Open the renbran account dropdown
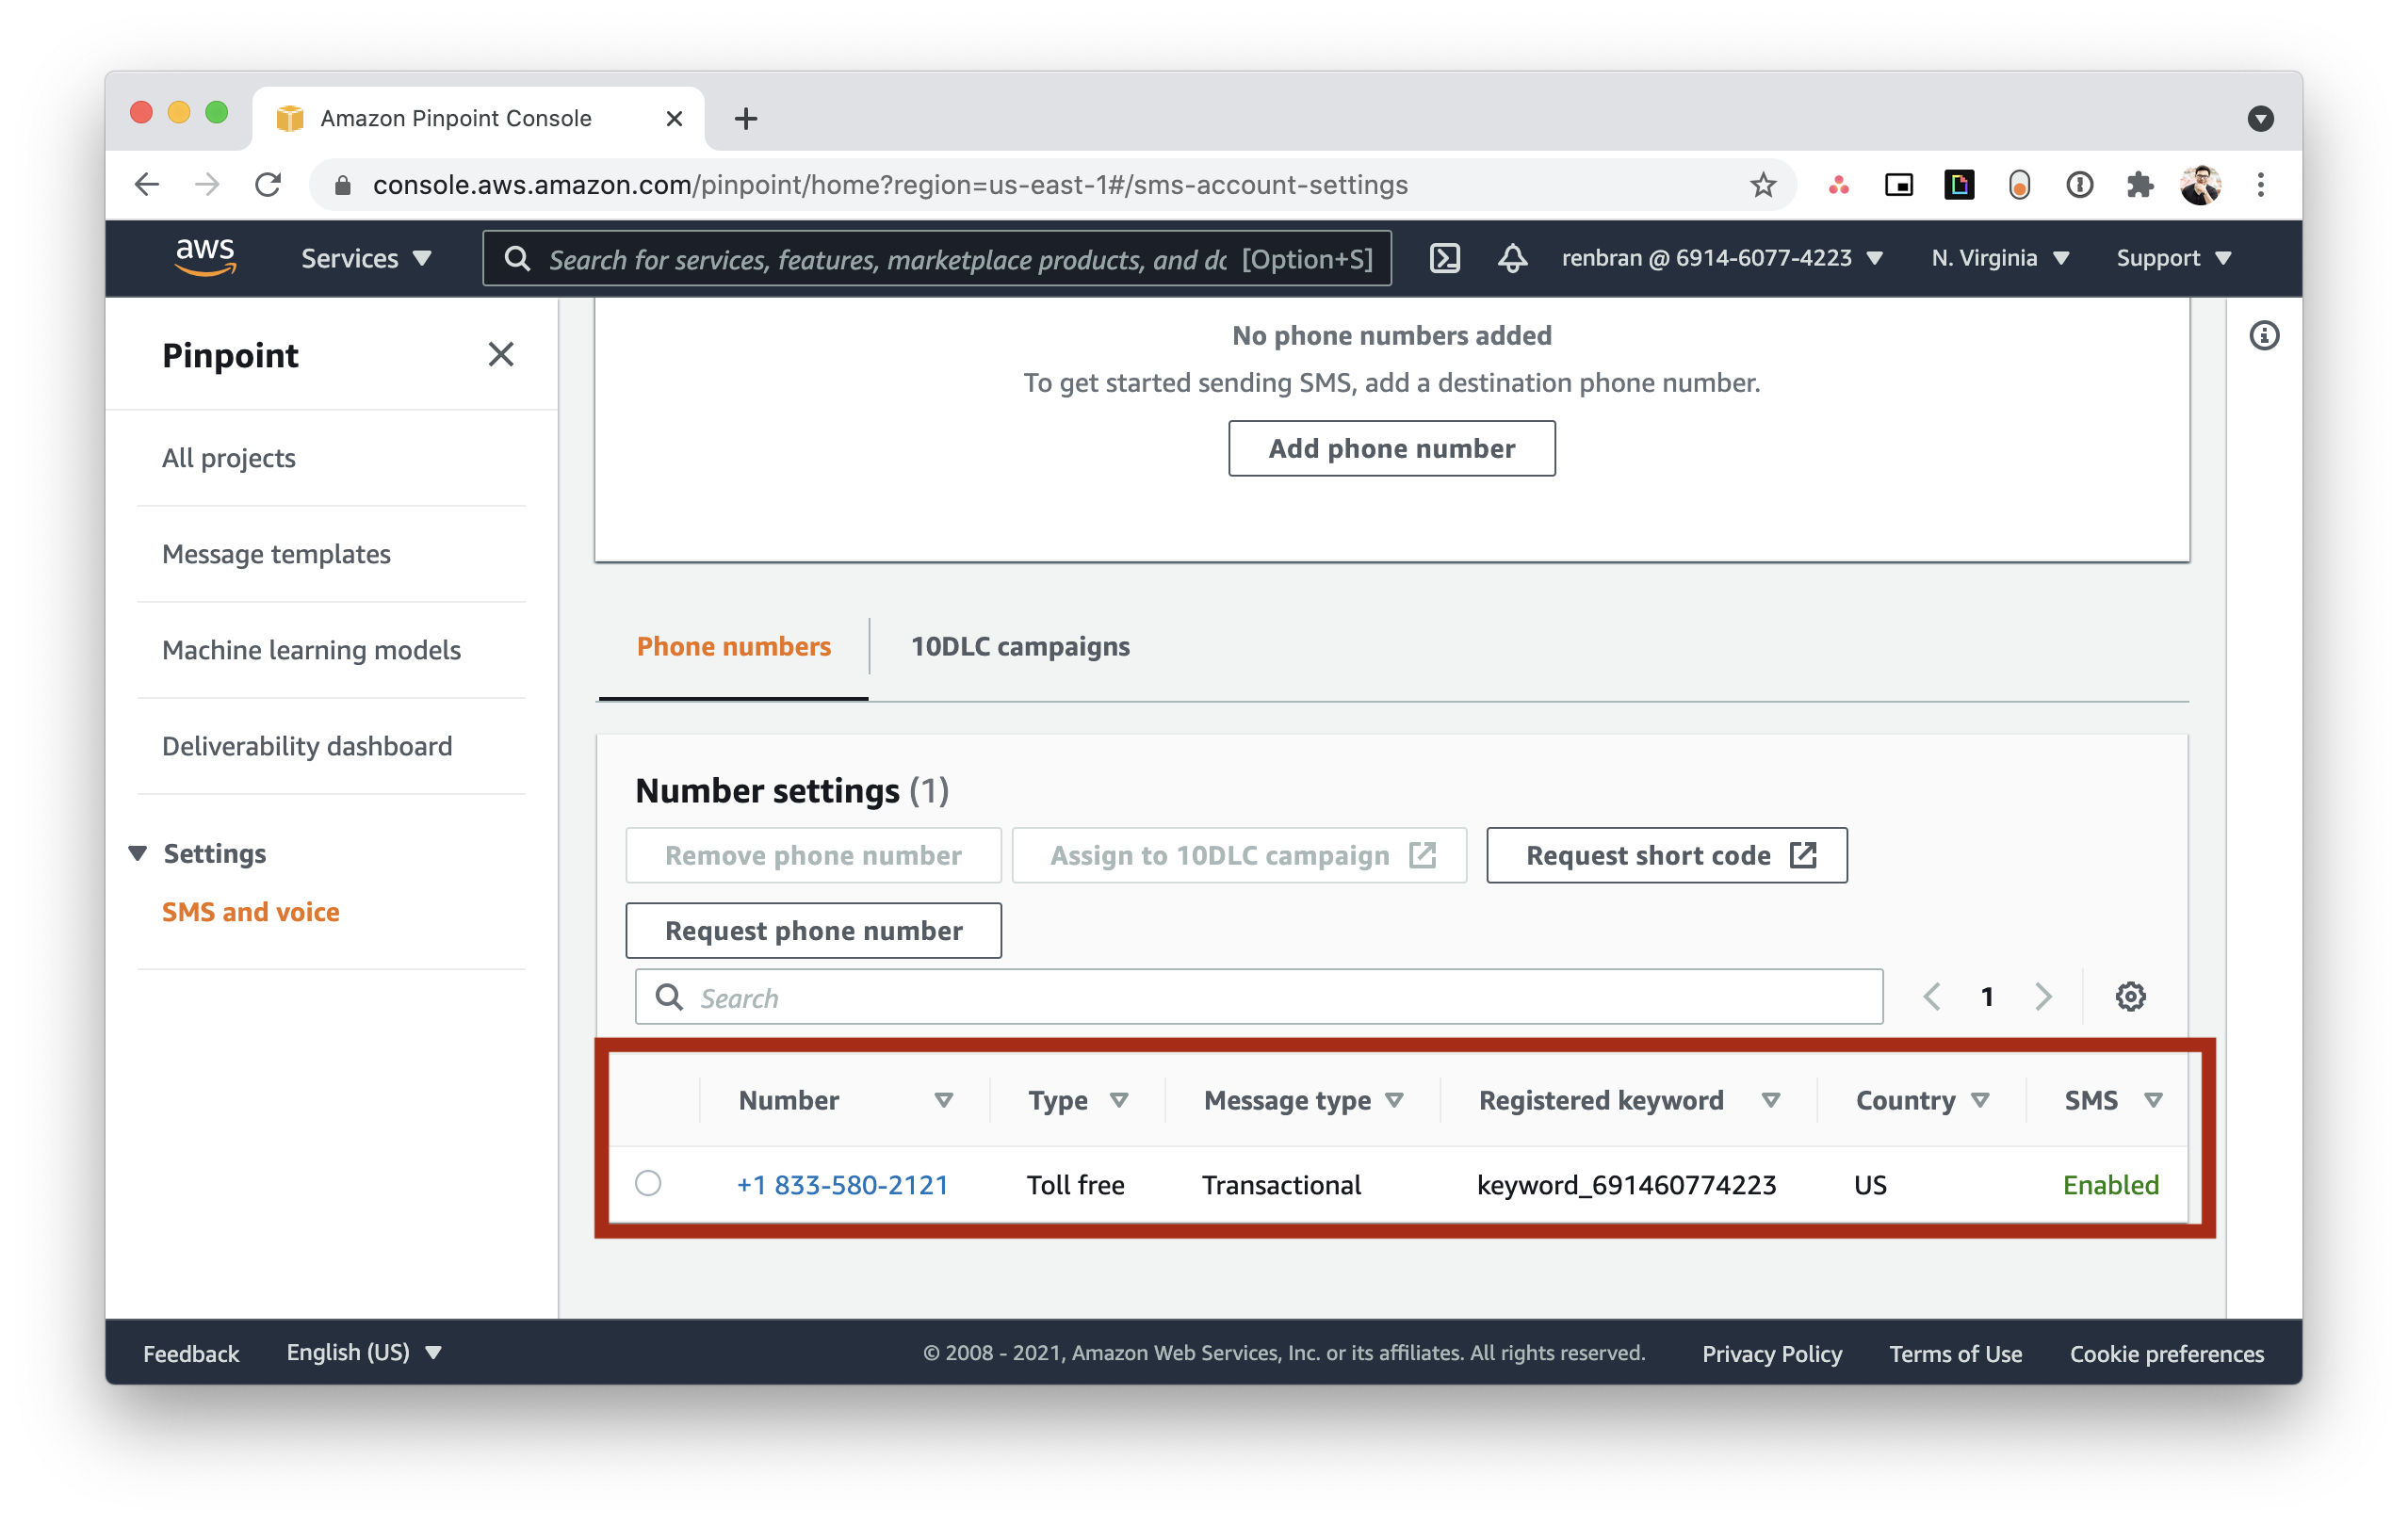 [1720, 258]
